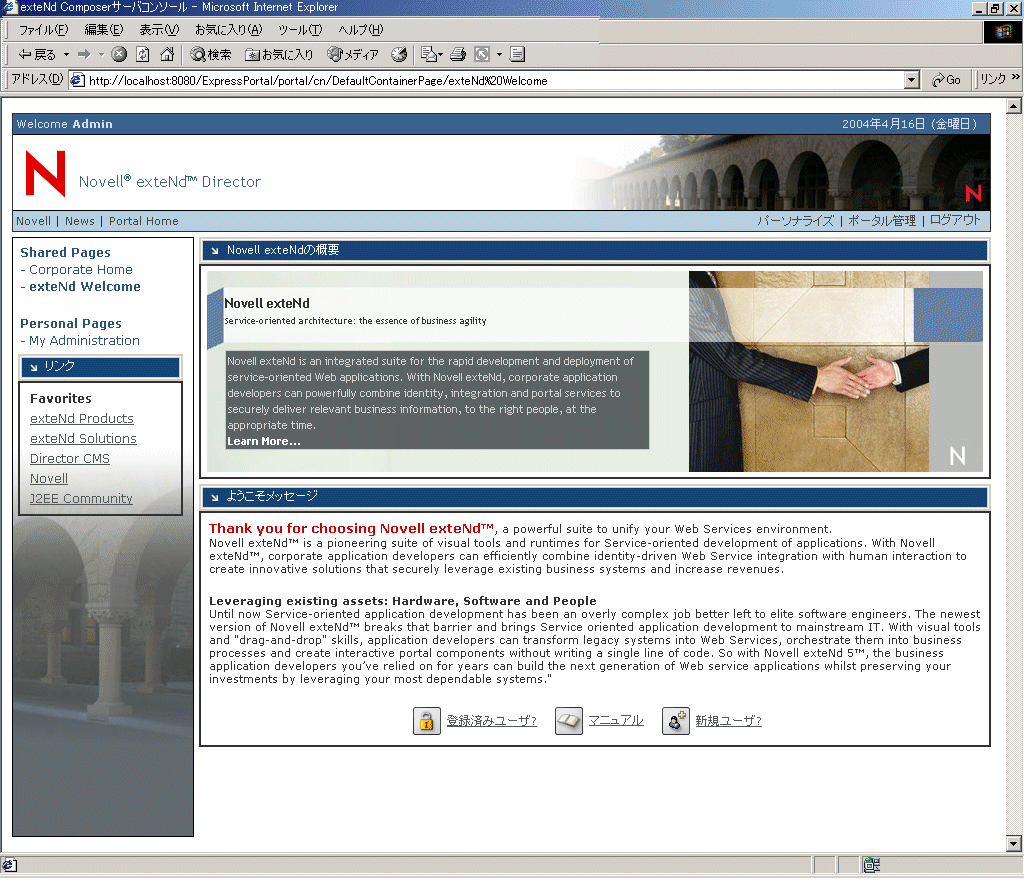Click the パーソナライズ link
This screenshot has width=1024, height=881.
tap(795, 221)
